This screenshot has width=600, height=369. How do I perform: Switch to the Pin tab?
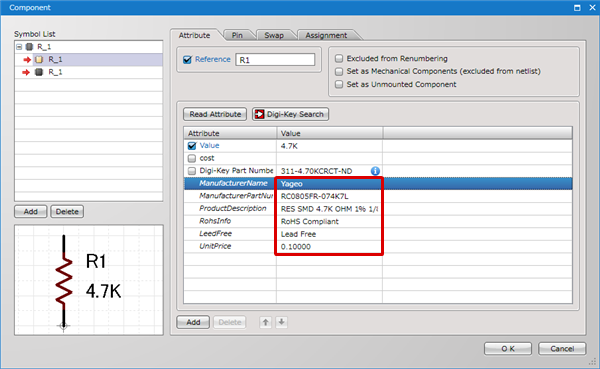237,35
